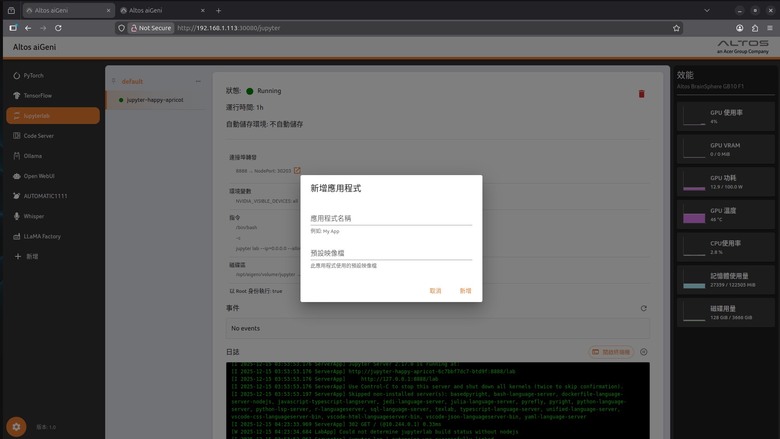Bookmark this page with the star icon

click(676, 28)
